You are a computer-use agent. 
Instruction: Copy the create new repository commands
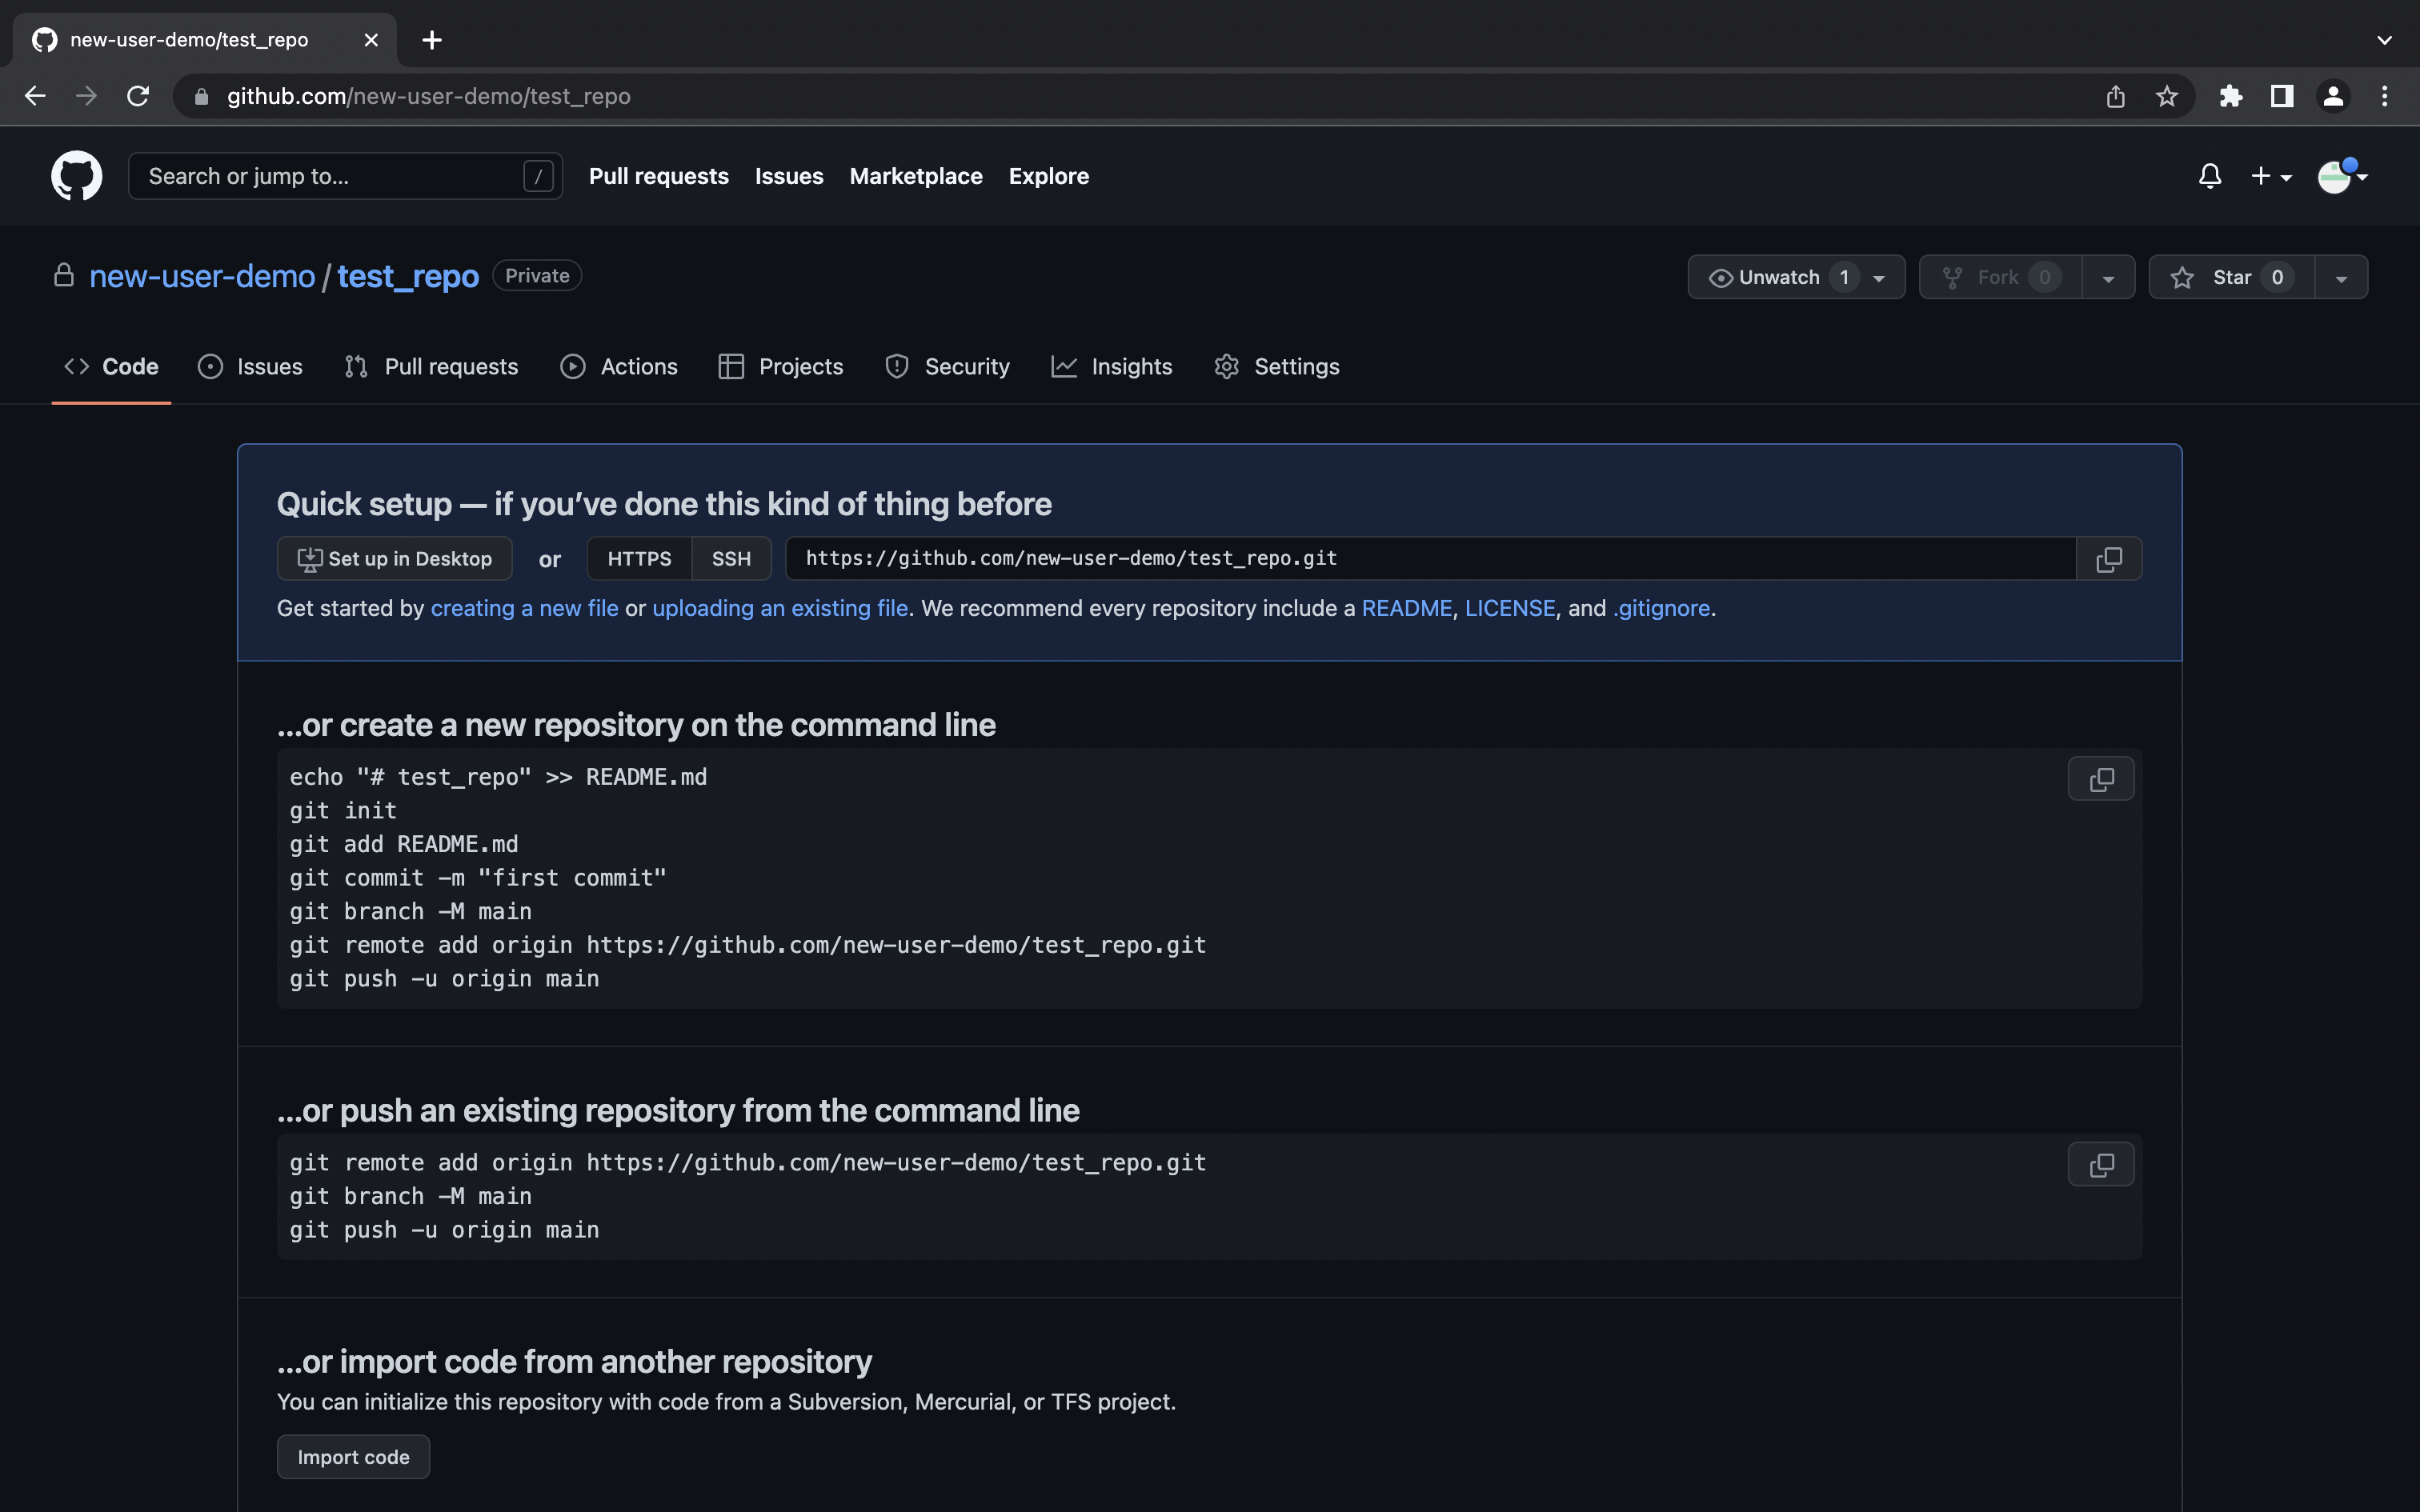2101,779
